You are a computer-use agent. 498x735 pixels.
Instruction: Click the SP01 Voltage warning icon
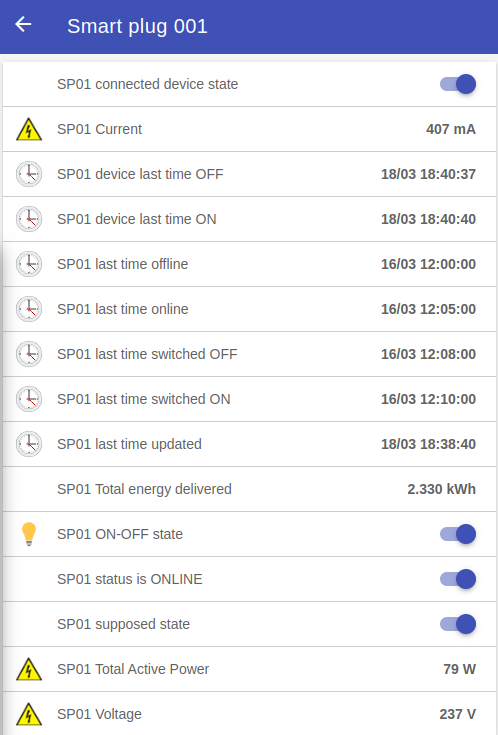coord(29,714)
